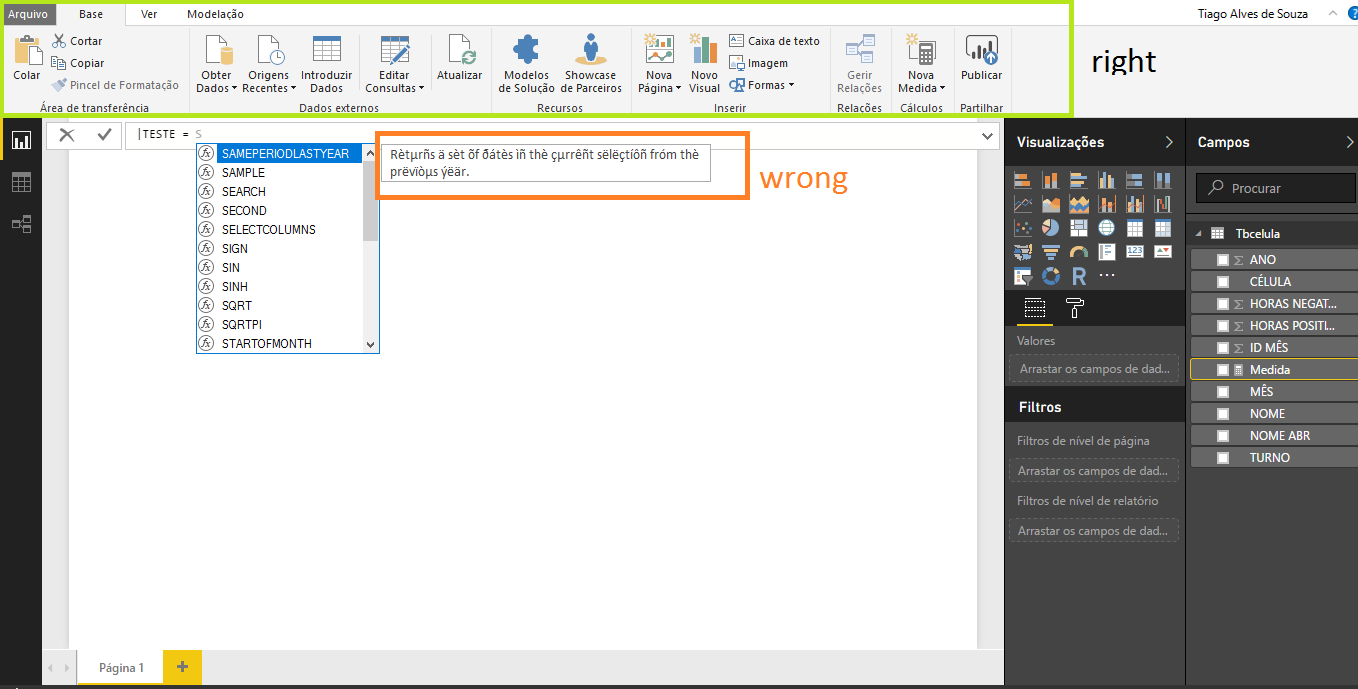1358x689 pixels.
Task: Add a new page with the plus button
Action: coord(182,667)
